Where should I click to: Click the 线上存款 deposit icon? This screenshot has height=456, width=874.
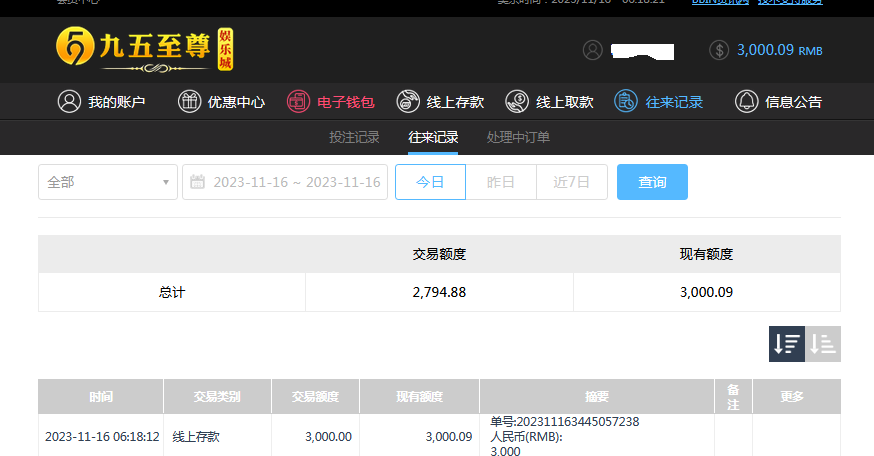(x=407, y=102)
